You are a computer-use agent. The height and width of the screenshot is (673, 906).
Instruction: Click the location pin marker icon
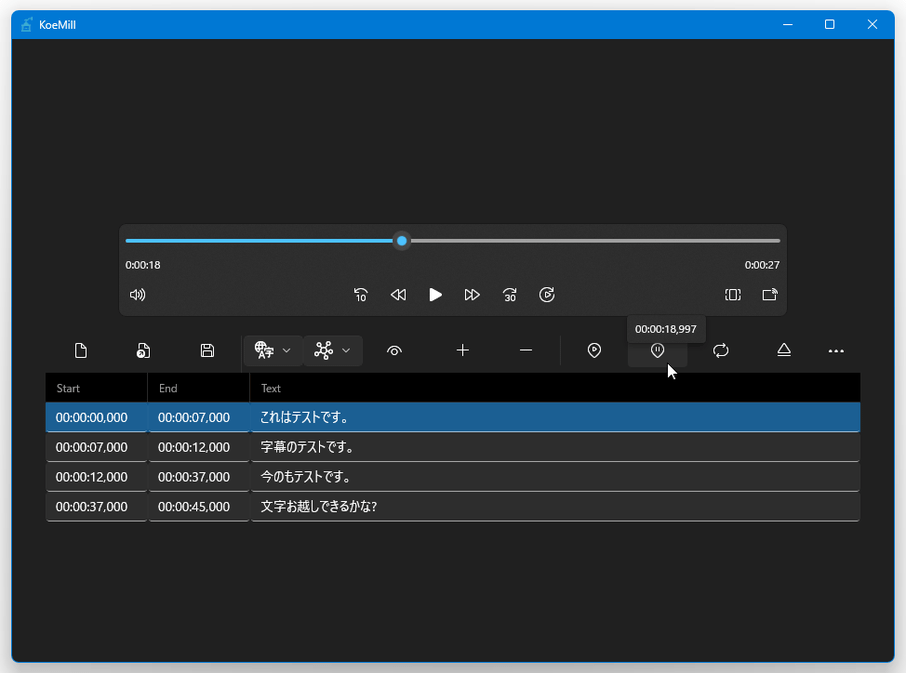click(x=594, y=350)
